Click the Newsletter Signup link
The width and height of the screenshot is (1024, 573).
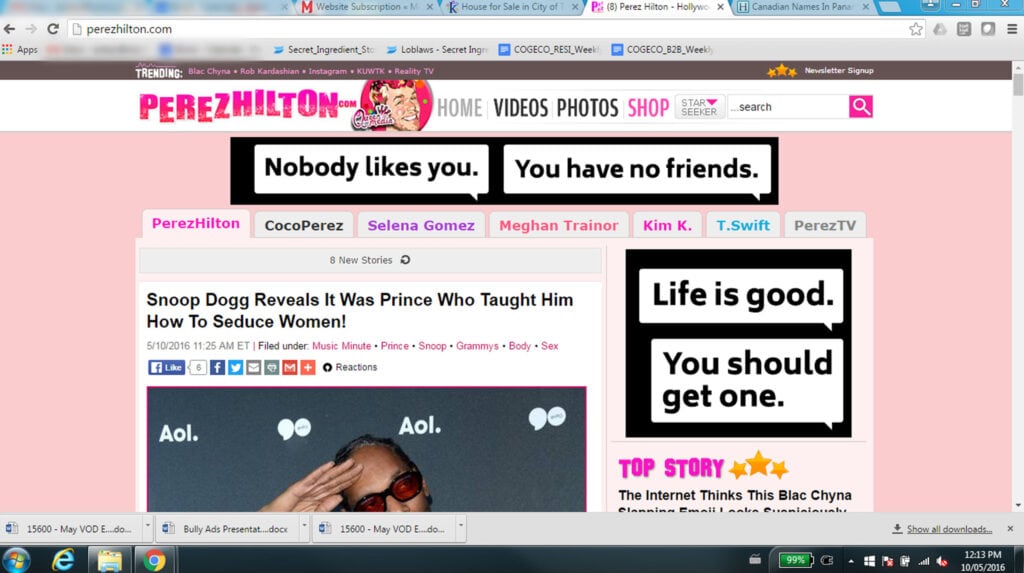[x=838, y=71]
